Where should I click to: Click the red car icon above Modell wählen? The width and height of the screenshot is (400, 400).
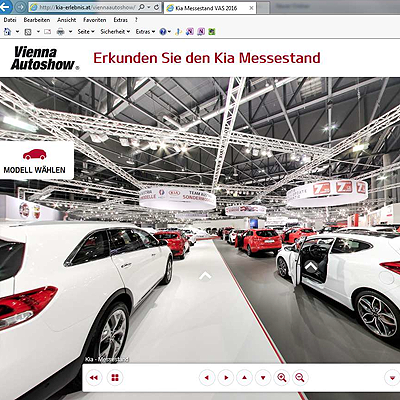point(35,154)
